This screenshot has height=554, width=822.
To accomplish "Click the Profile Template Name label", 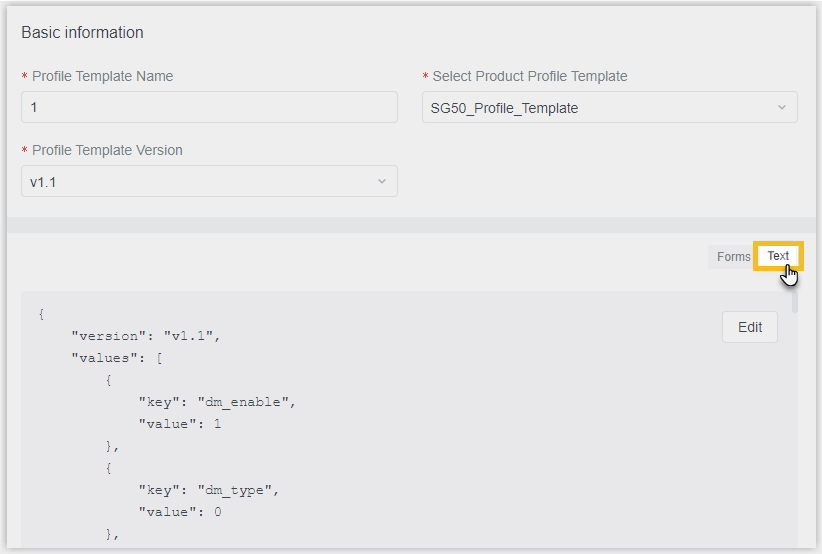I will coord(103,77).
